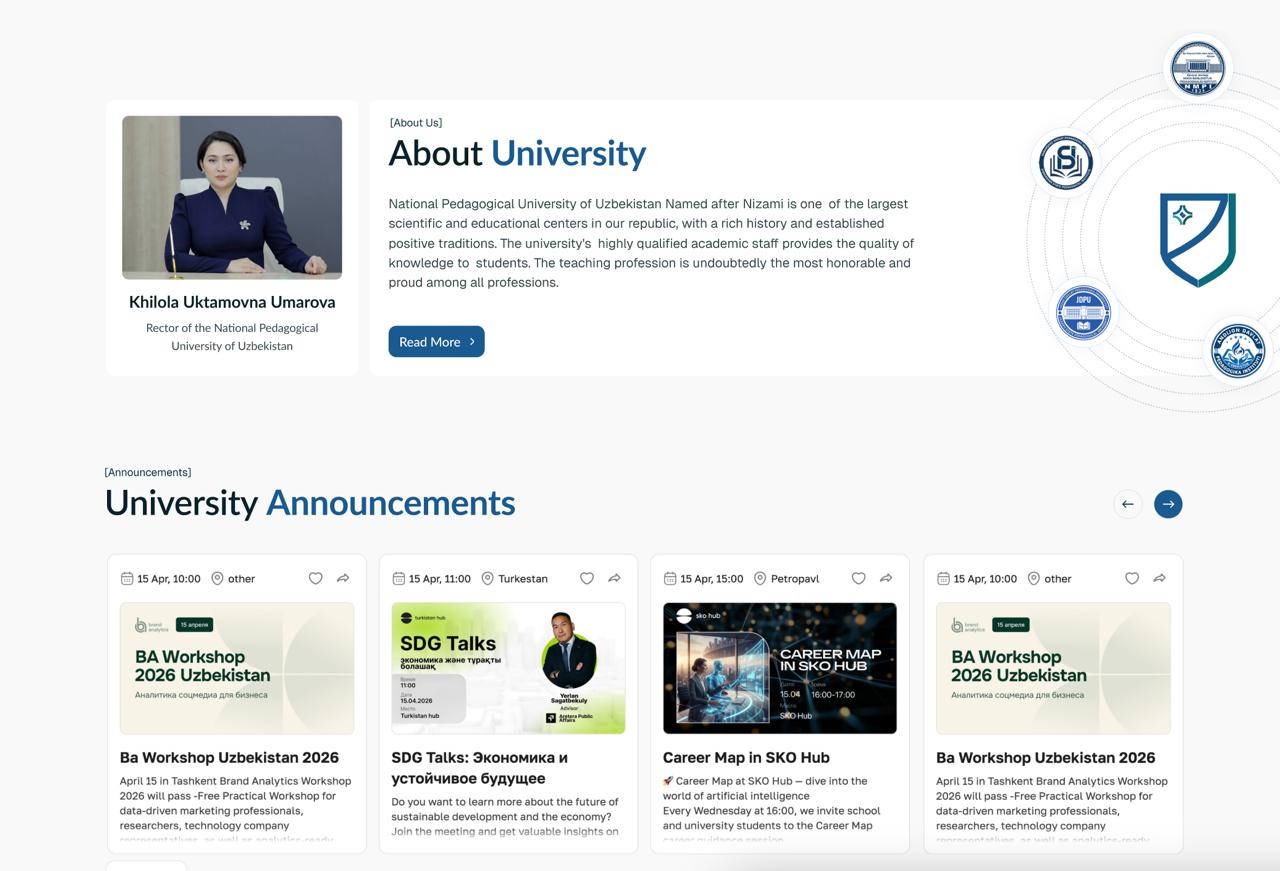Open the SDG Talks banner image
Image resolution: width=1280 pixels, height=871 pixels.
(508, 668)
